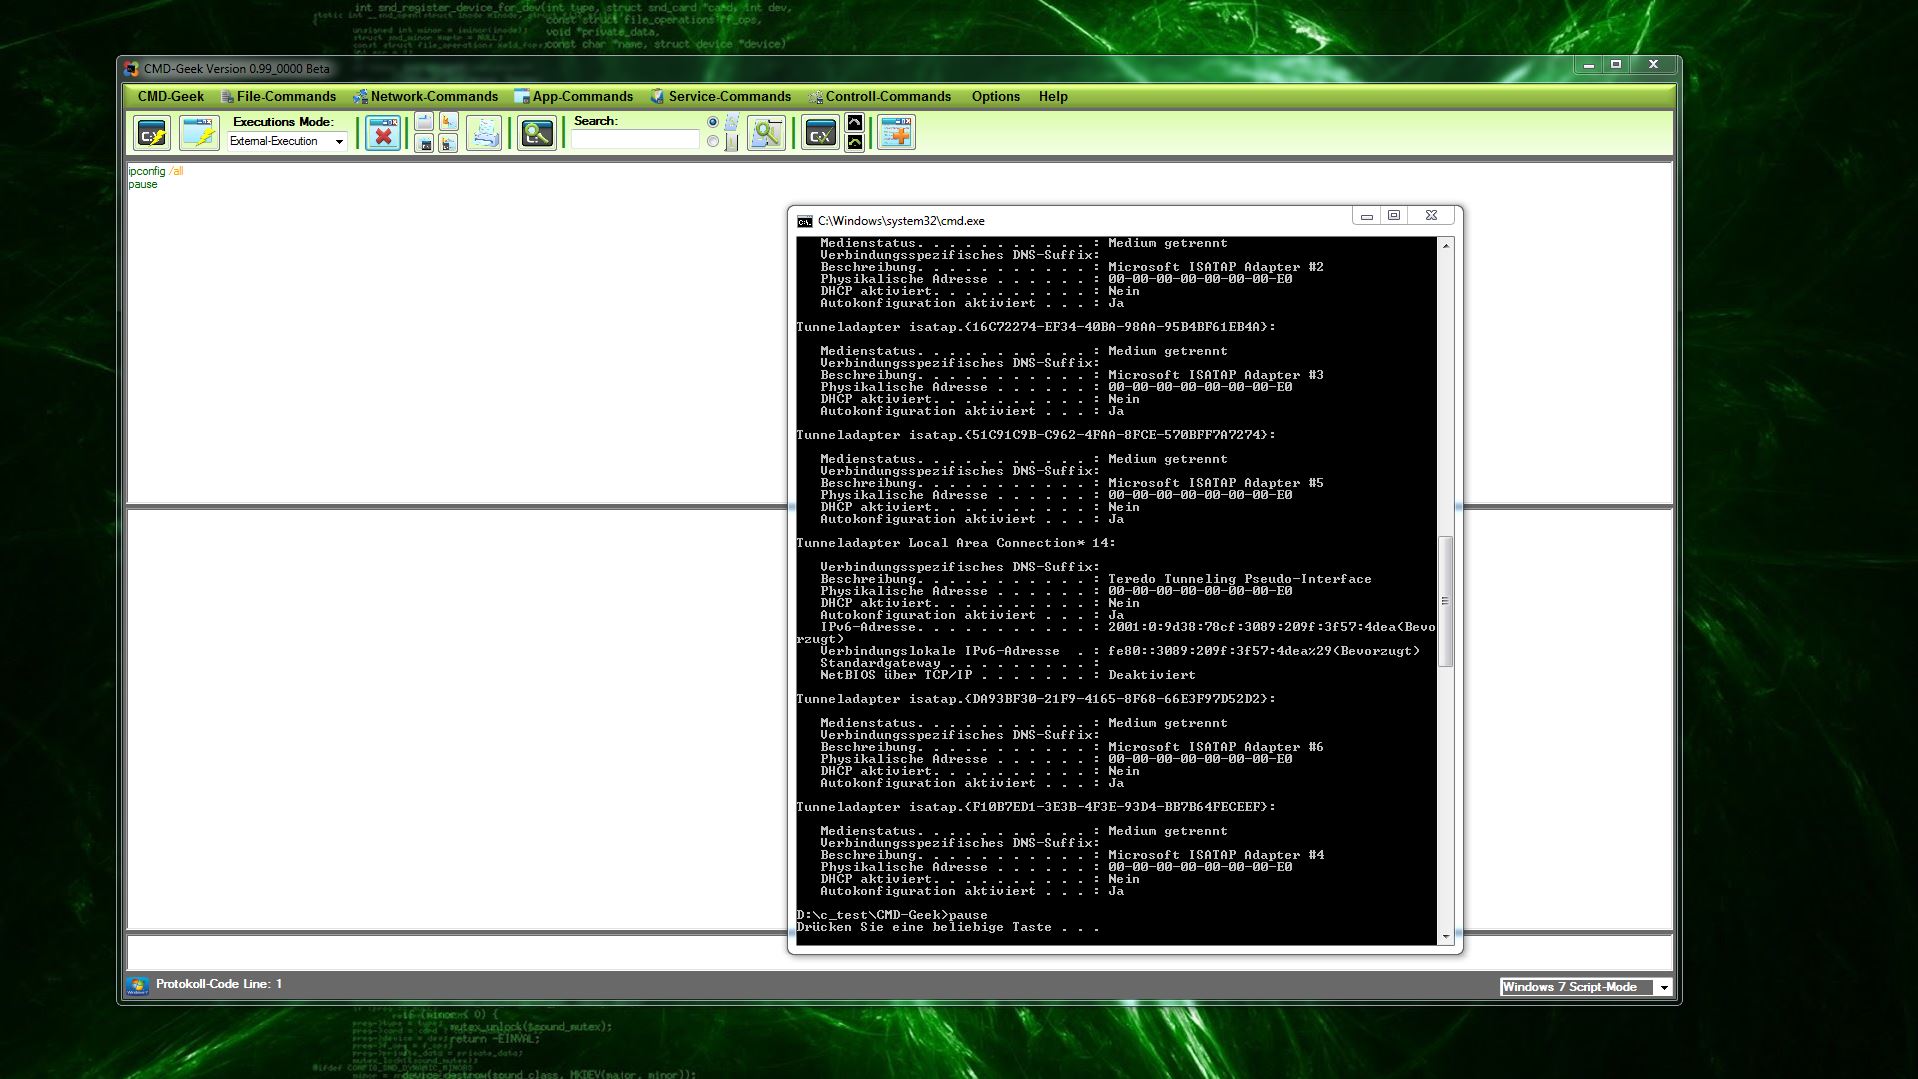This screenshot has width=1918, height=1079.
Task: Click the cmd.exe scrollbar up arrow
Action: tap(1445, 245)
